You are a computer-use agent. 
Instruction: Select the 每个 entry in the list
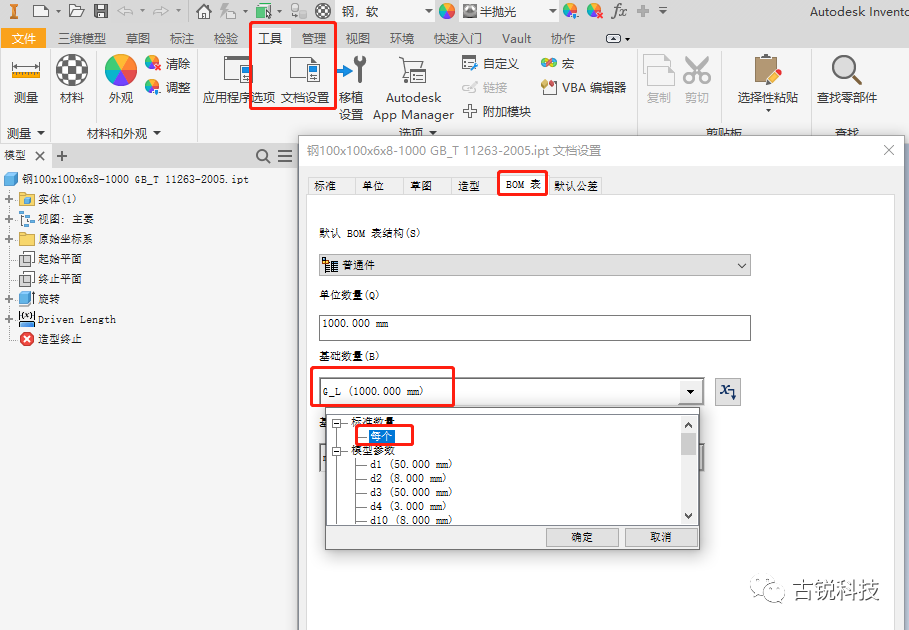(381, 436)
